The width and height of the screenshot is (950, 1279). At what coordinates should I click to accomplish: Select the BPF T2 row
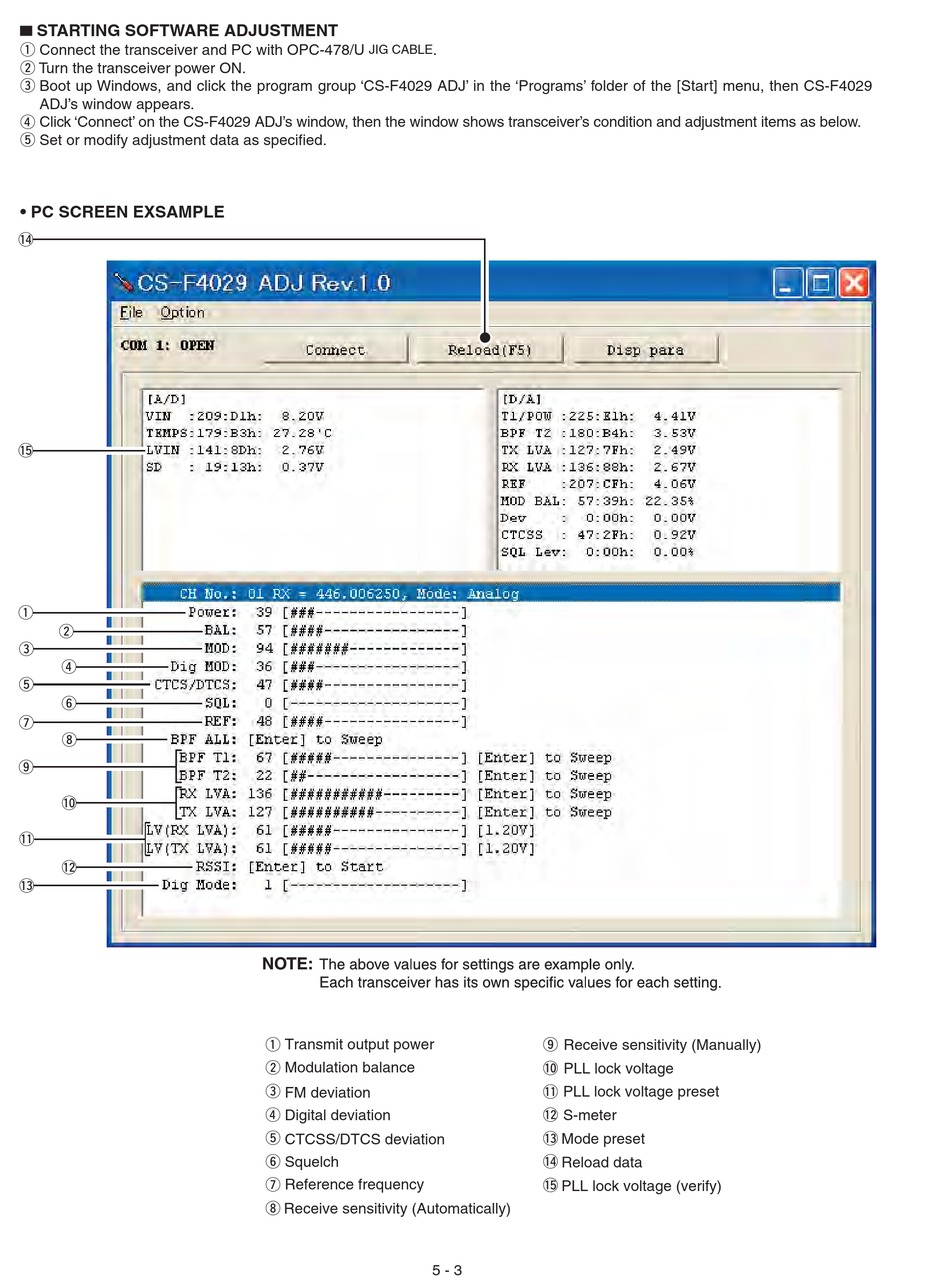tap(395, 775)
